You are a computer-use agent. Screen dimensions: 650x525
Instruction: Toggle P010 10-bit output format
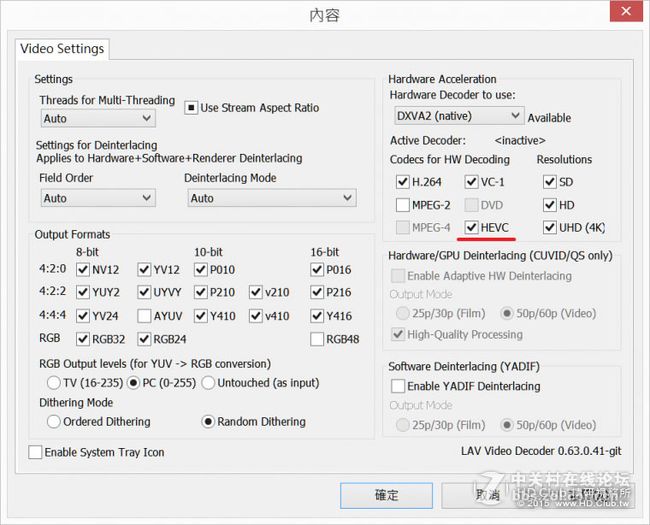tap(201, 270)
